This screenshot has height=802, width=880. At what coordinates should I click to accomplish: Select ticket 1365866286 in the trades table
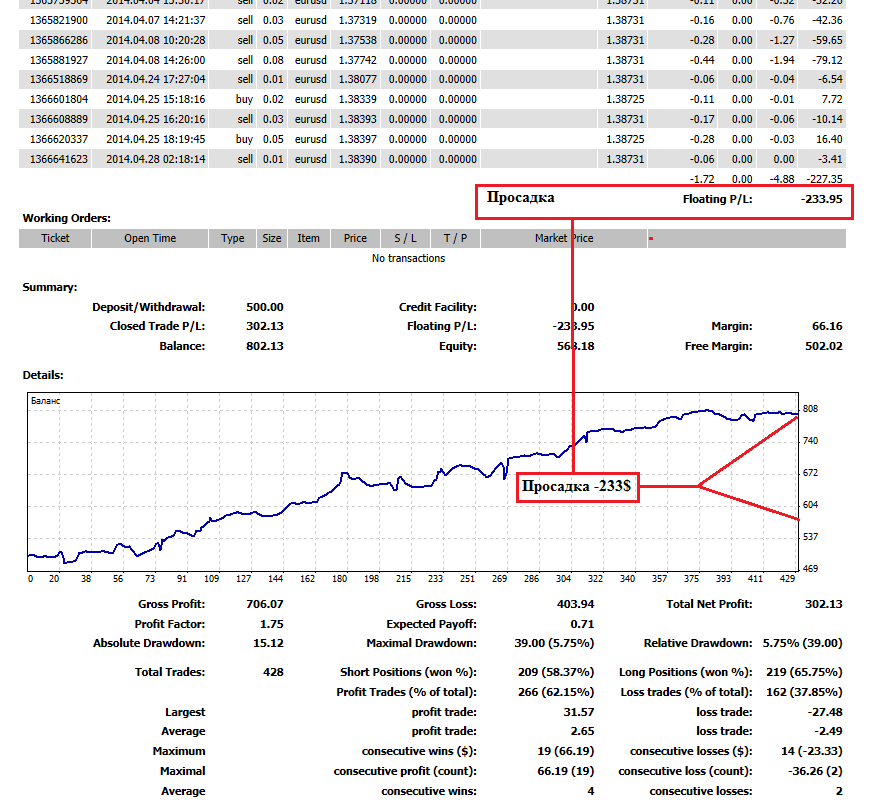click(59, 40)
